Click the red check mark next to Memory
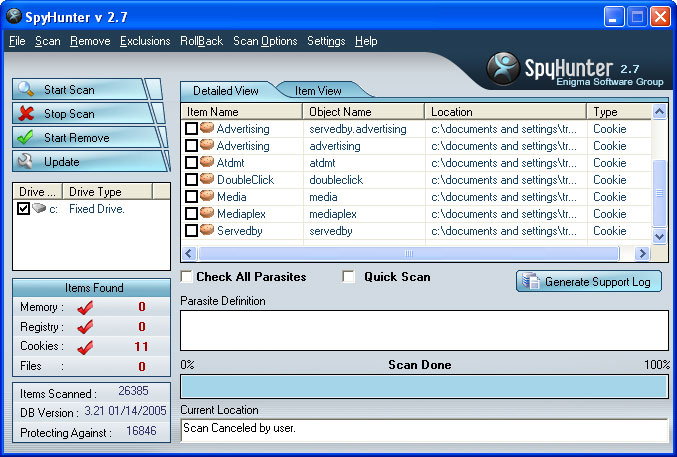This screenshot has width=677, height=457. (85, 308)
